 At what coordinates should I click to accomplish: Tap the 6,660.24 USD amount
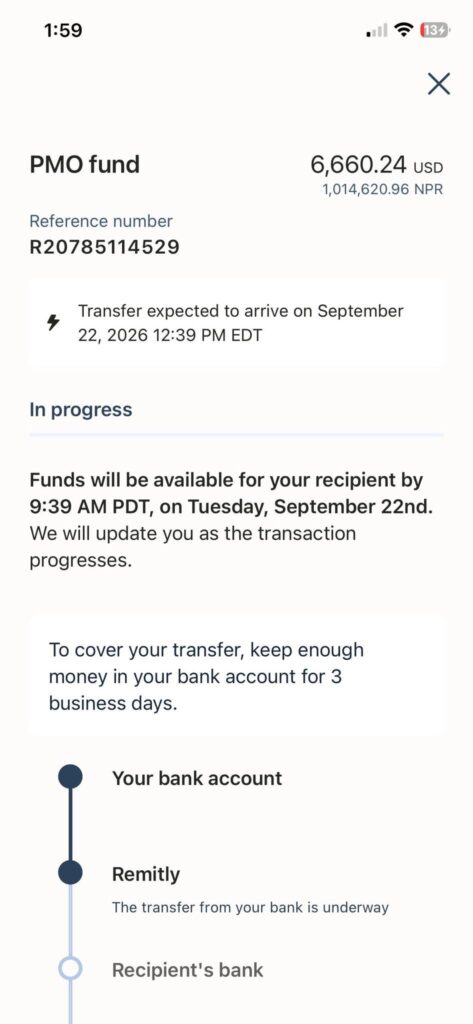click(377, 165)
